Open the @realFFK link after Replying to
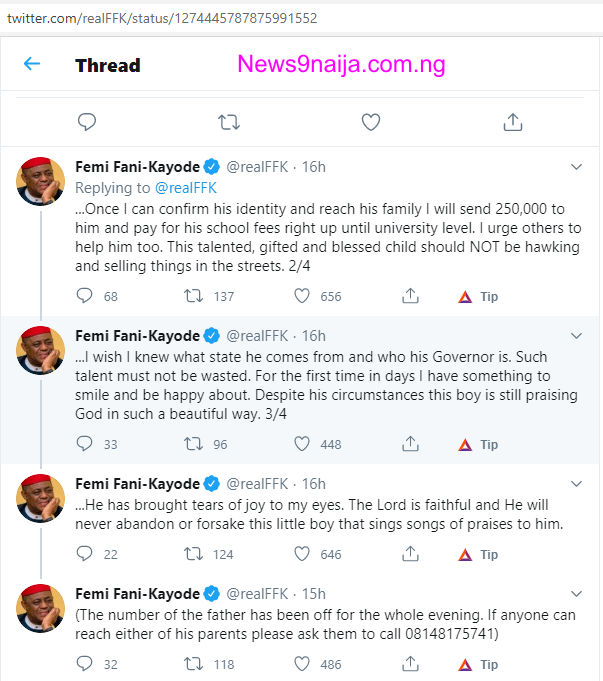603x681 pixels. 184,187
